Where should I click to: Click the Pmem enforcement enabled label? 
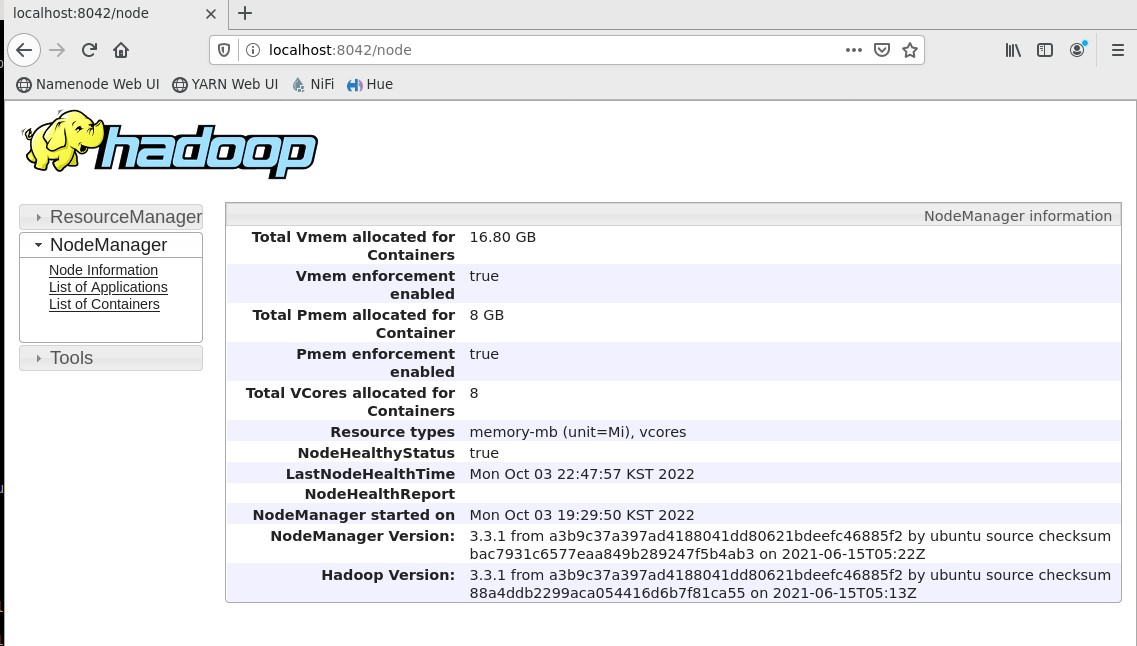tap(376, 363)
